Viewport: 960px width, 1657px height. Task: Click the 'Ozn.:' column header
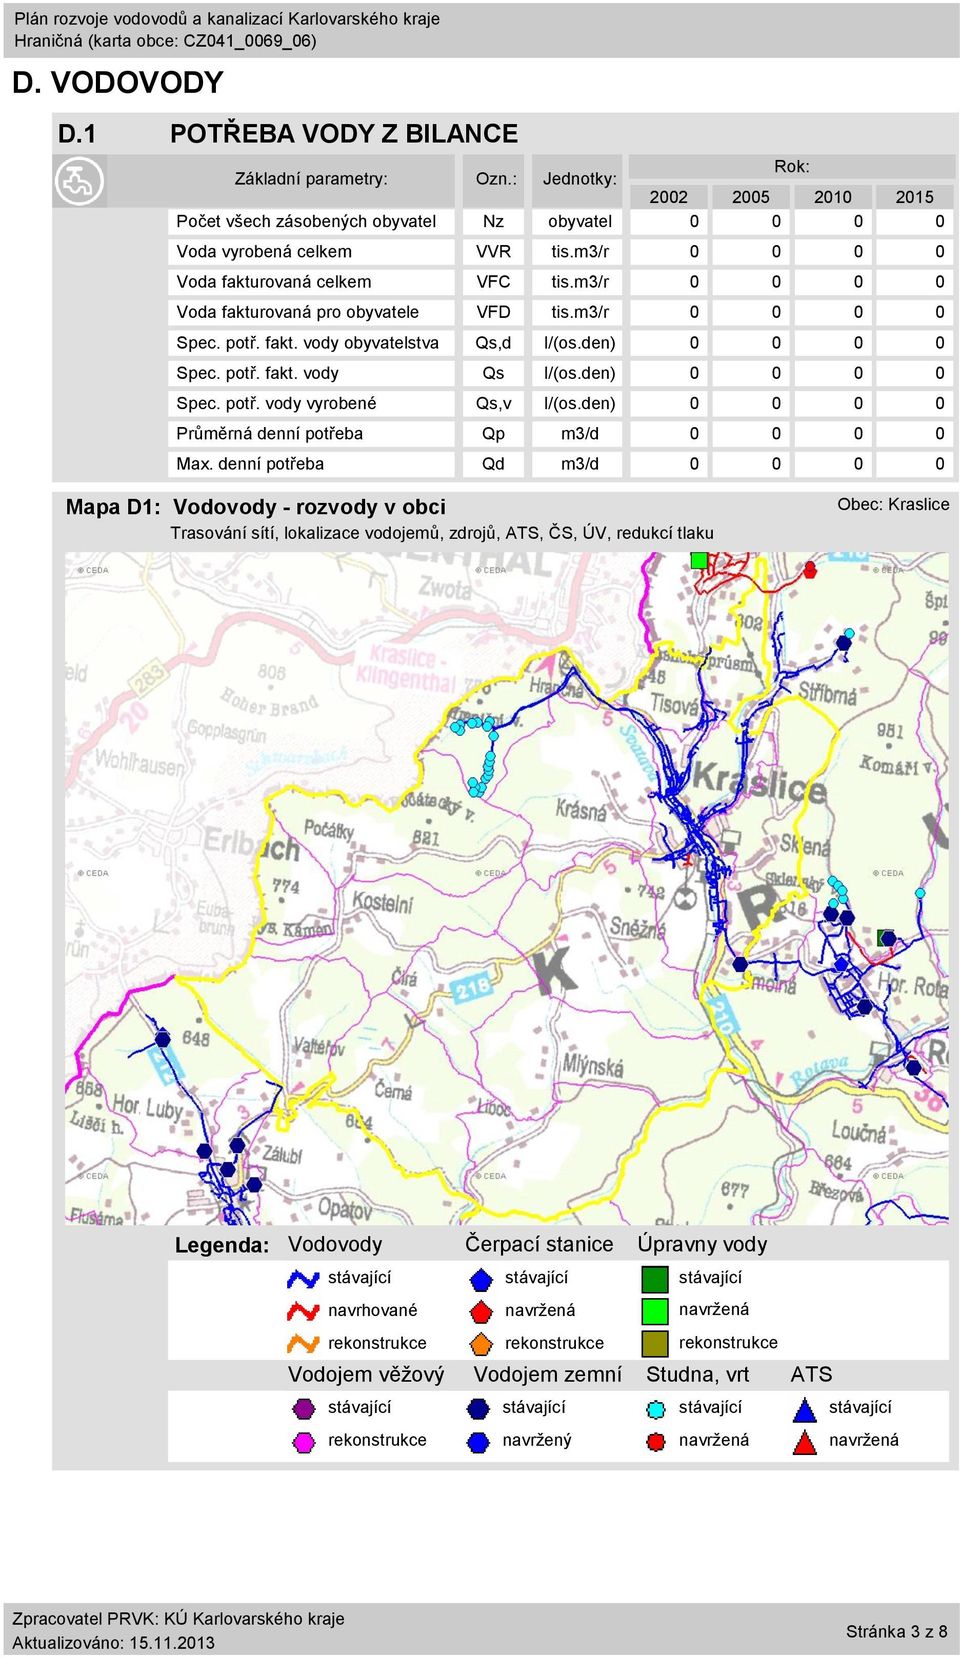coord(496,179)
